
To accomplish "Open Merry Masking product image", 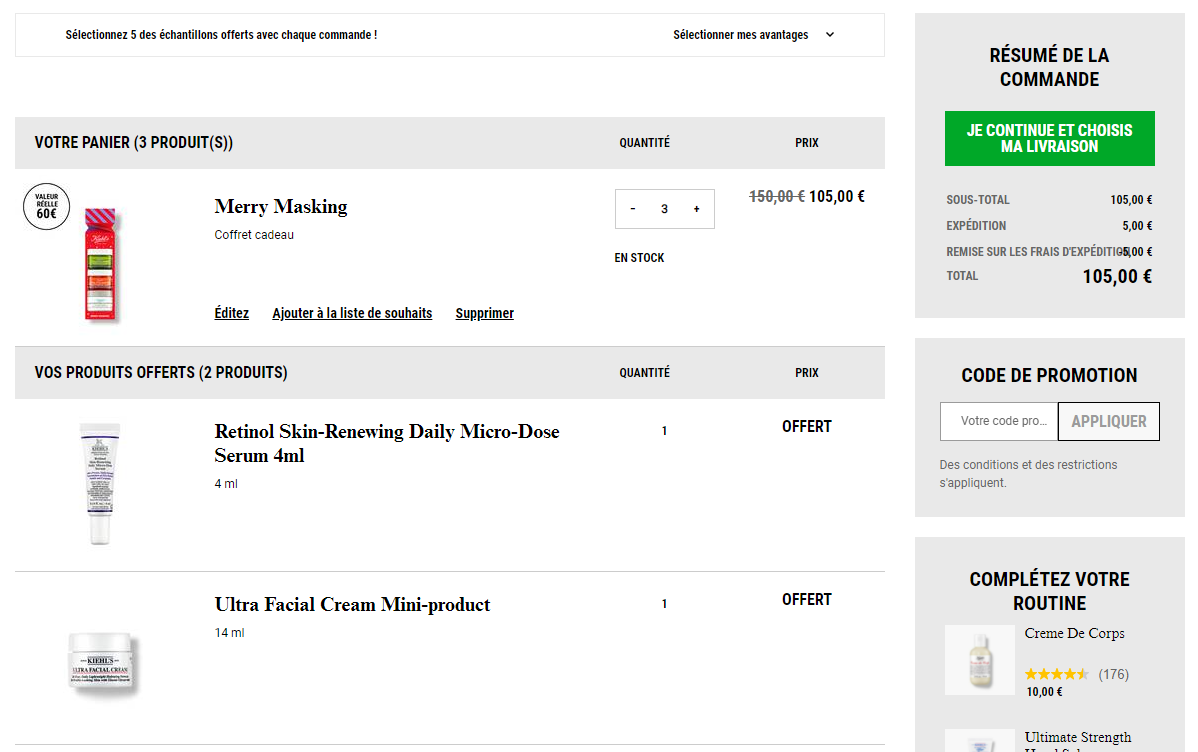I will (101, 264).
